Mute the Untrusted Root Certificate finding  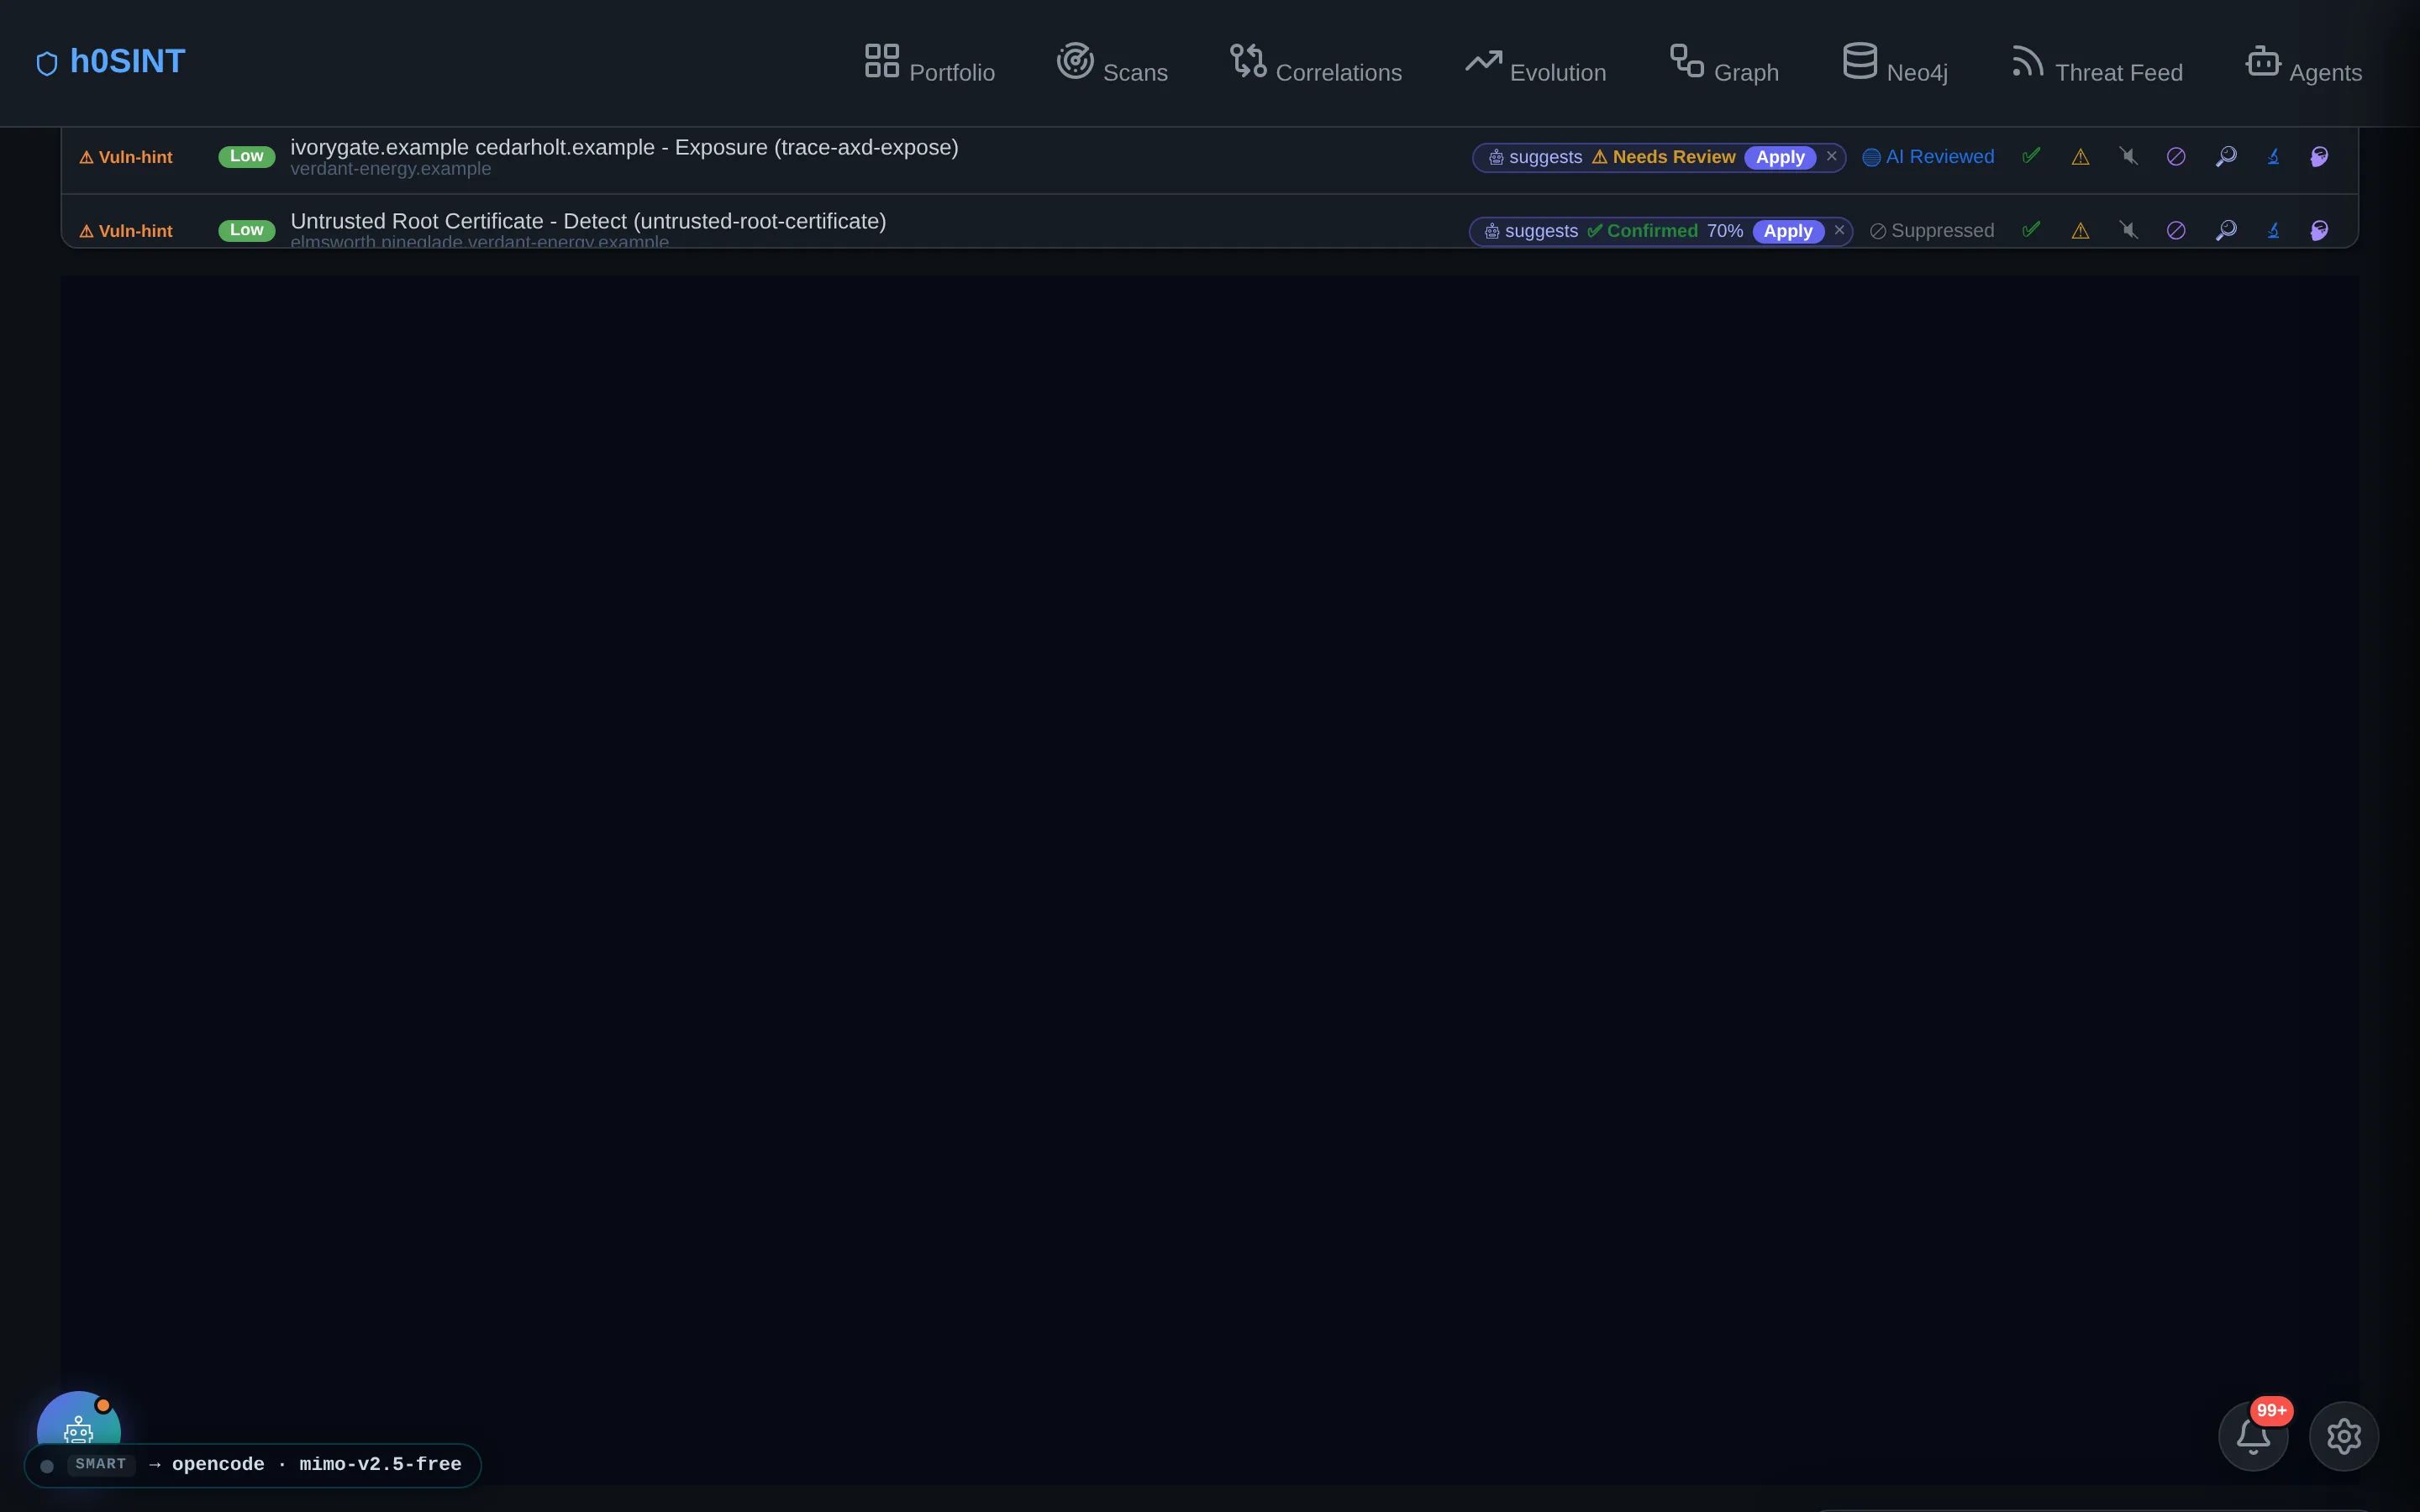pos(2128,231)
